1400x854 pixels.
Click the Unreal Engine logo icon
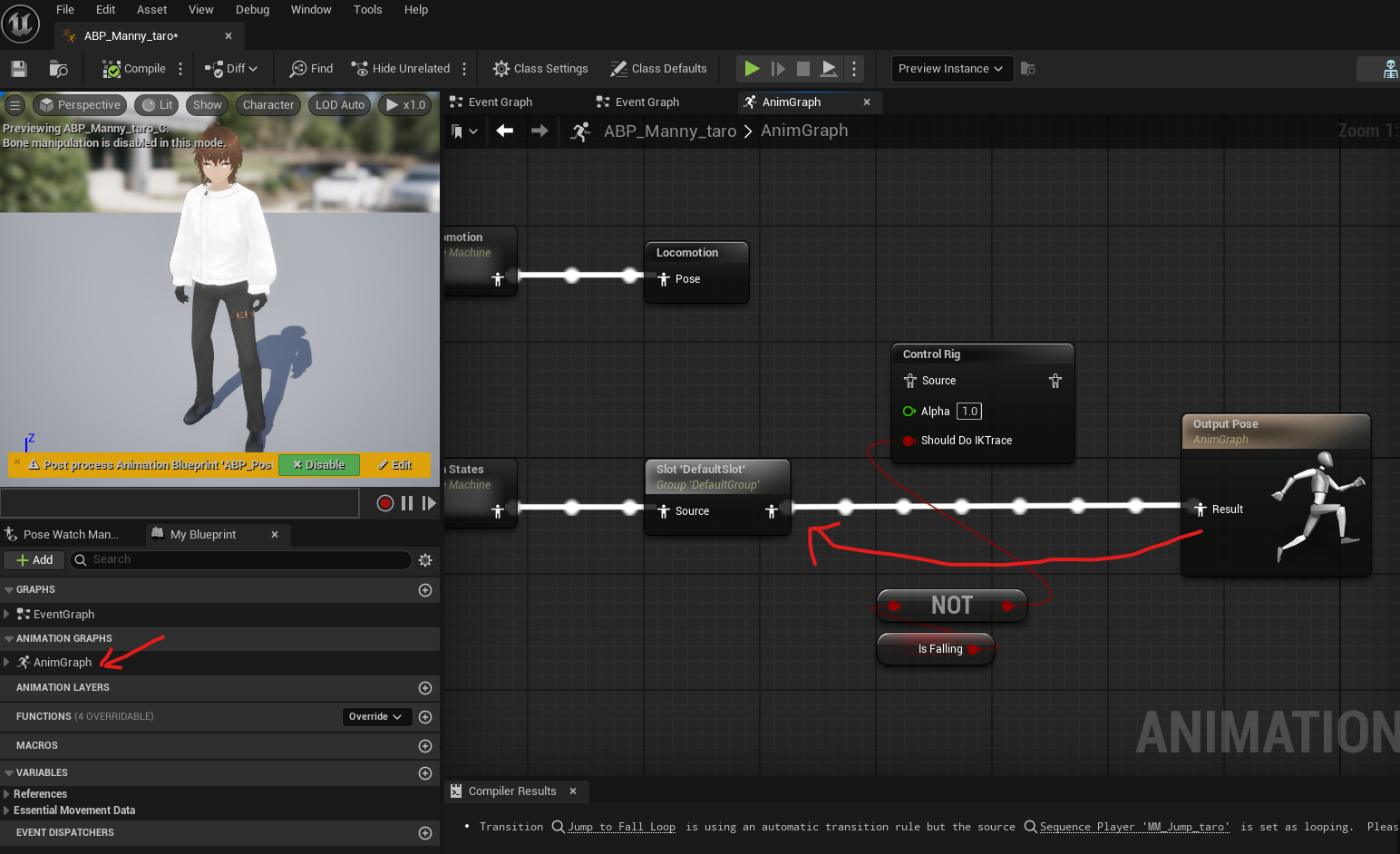(20, 22)
